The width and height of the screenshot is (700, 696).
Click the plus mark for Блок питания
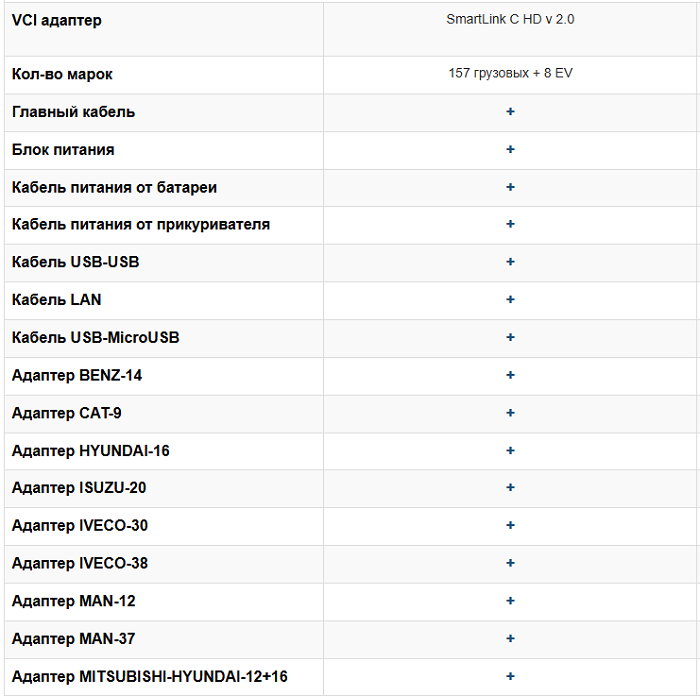point(510,149)
